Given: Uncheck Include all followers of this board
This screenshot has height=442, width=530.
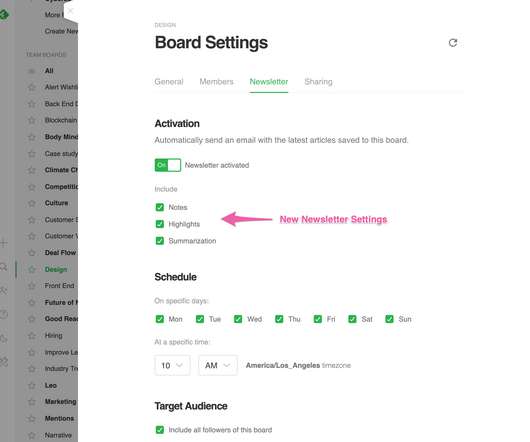Looking at the screenshot, I should pos(160,430).
